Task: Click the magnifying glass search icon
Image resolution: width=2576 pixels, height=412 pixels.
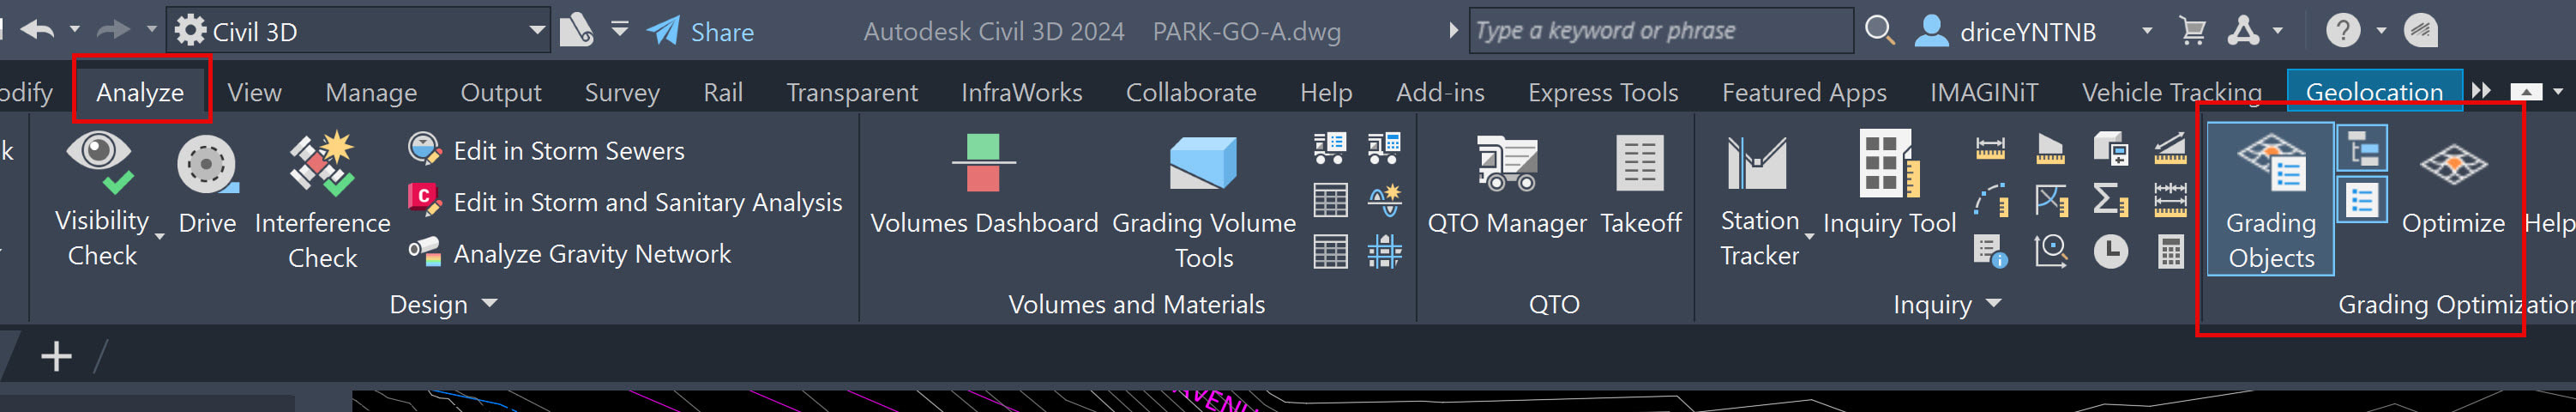Action: point(1880,31)
